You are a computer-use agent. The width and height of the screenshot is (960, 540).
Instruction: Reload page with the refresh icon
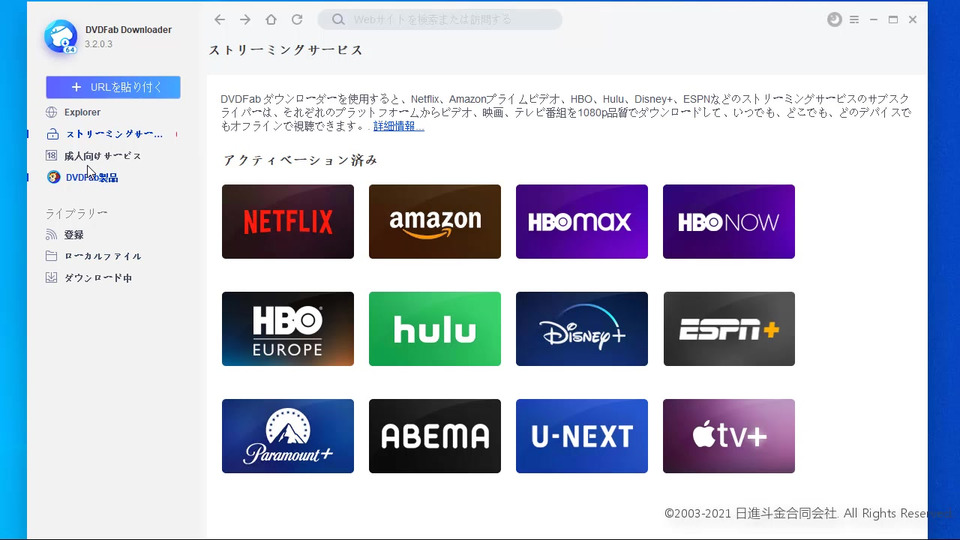click(x=297, y=20)
